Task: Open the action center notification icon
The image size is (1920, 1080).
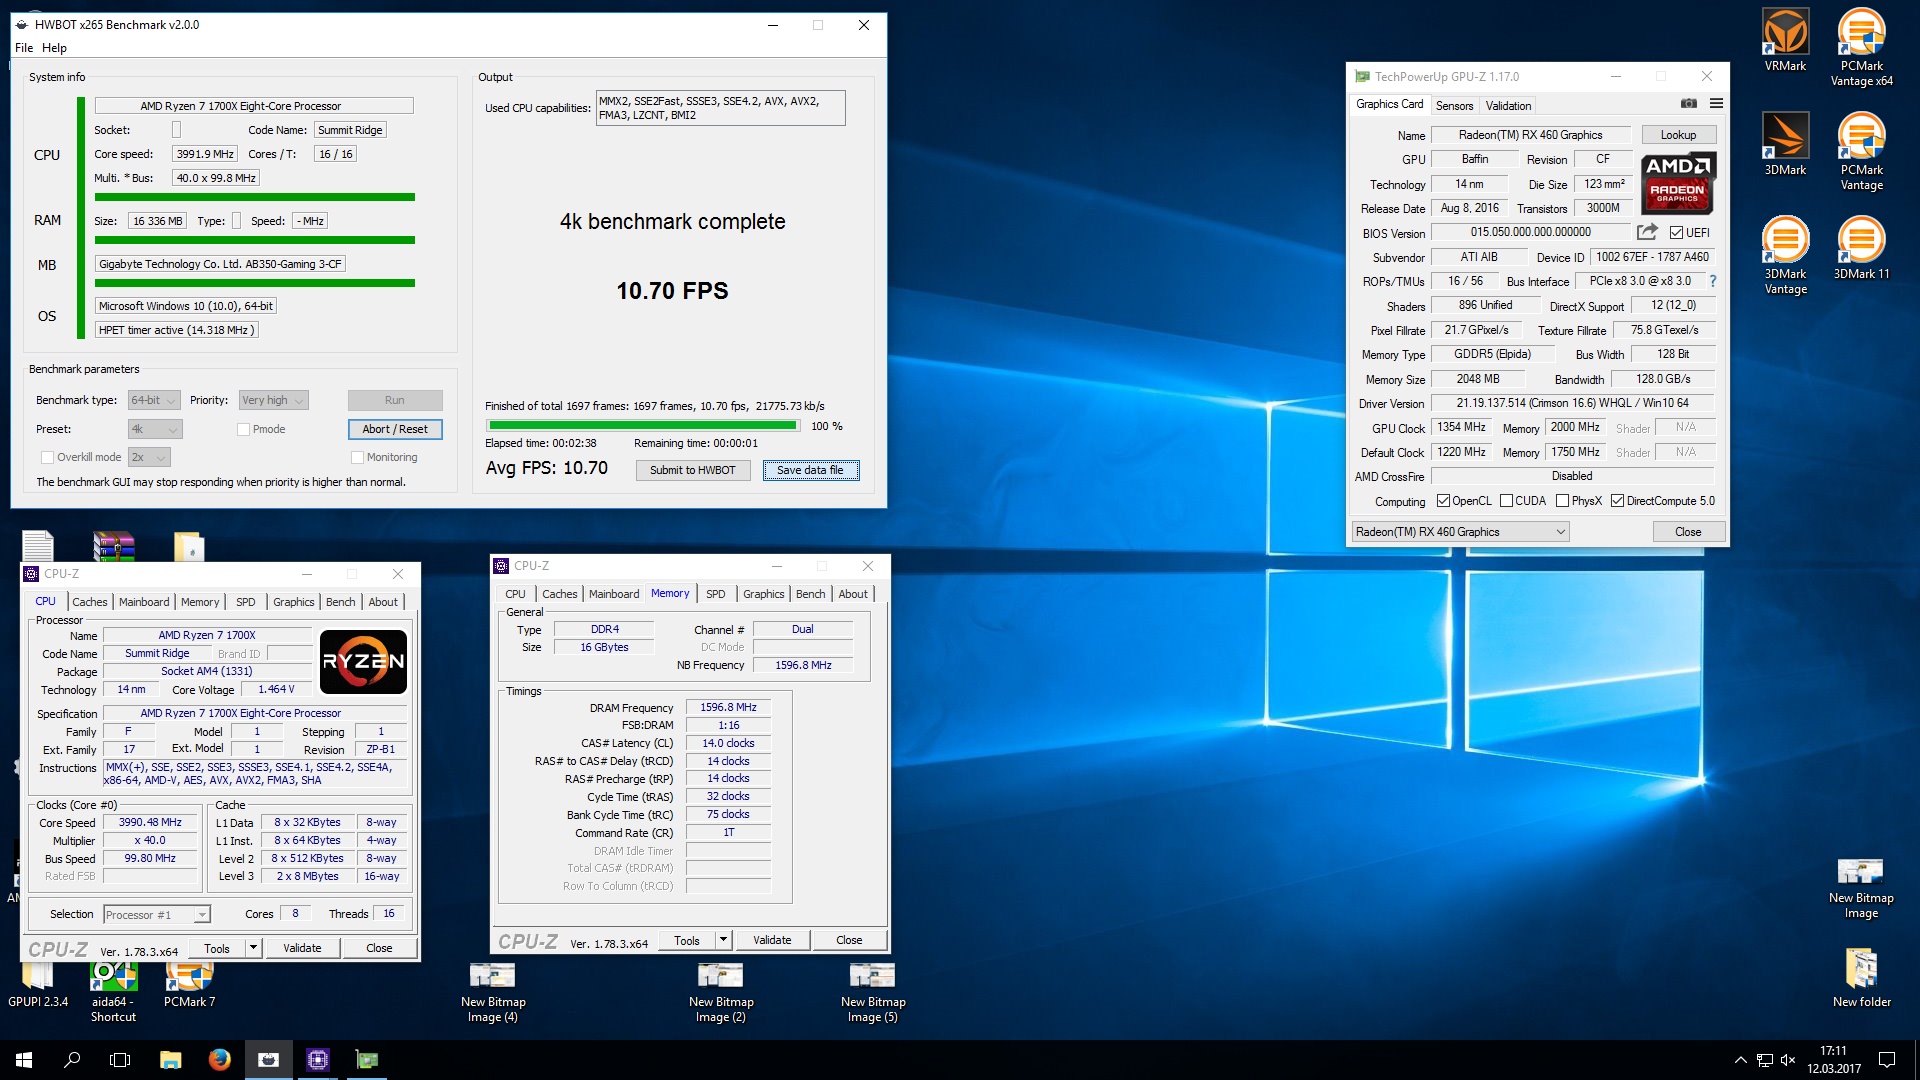Action: [x=1887, y=1060]
